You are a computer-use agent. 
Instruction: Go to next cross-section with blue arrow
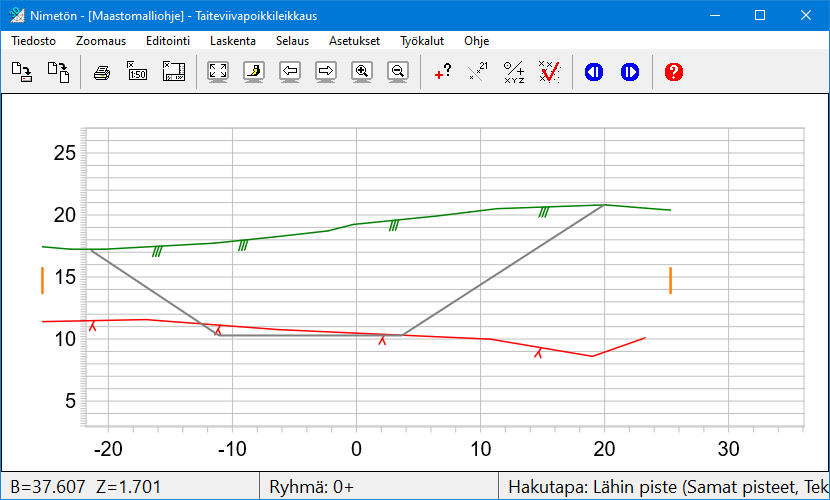[629, 72]
